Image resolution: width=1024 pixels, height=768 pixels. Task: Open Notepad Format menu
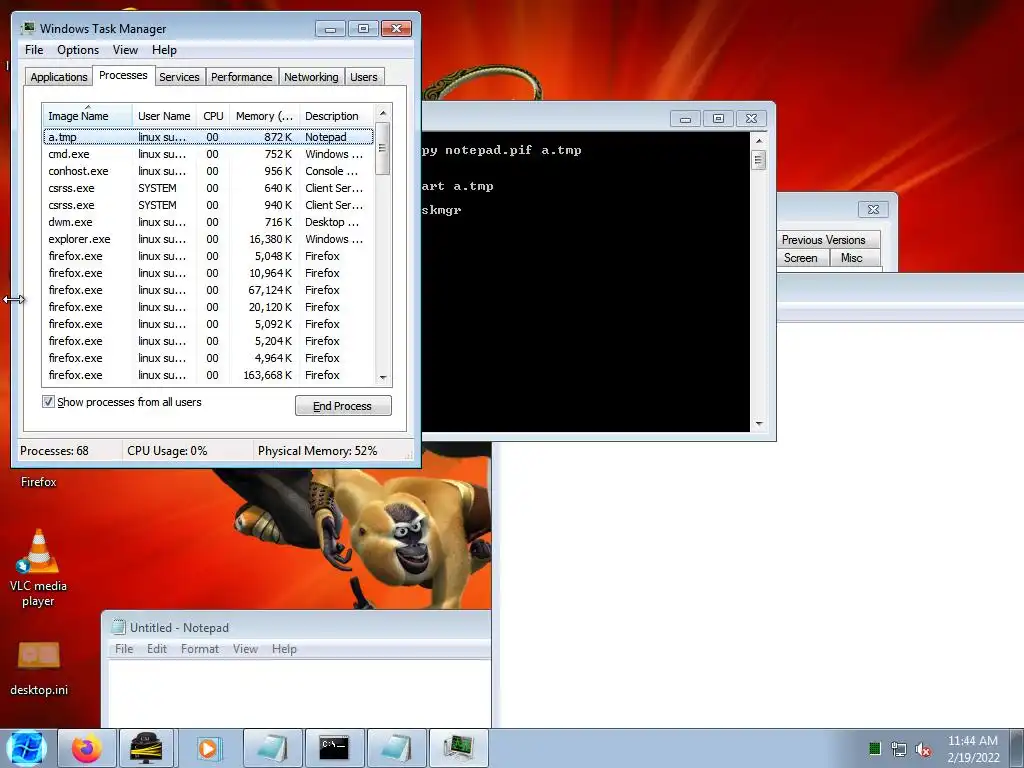click(x=200, y=648)
